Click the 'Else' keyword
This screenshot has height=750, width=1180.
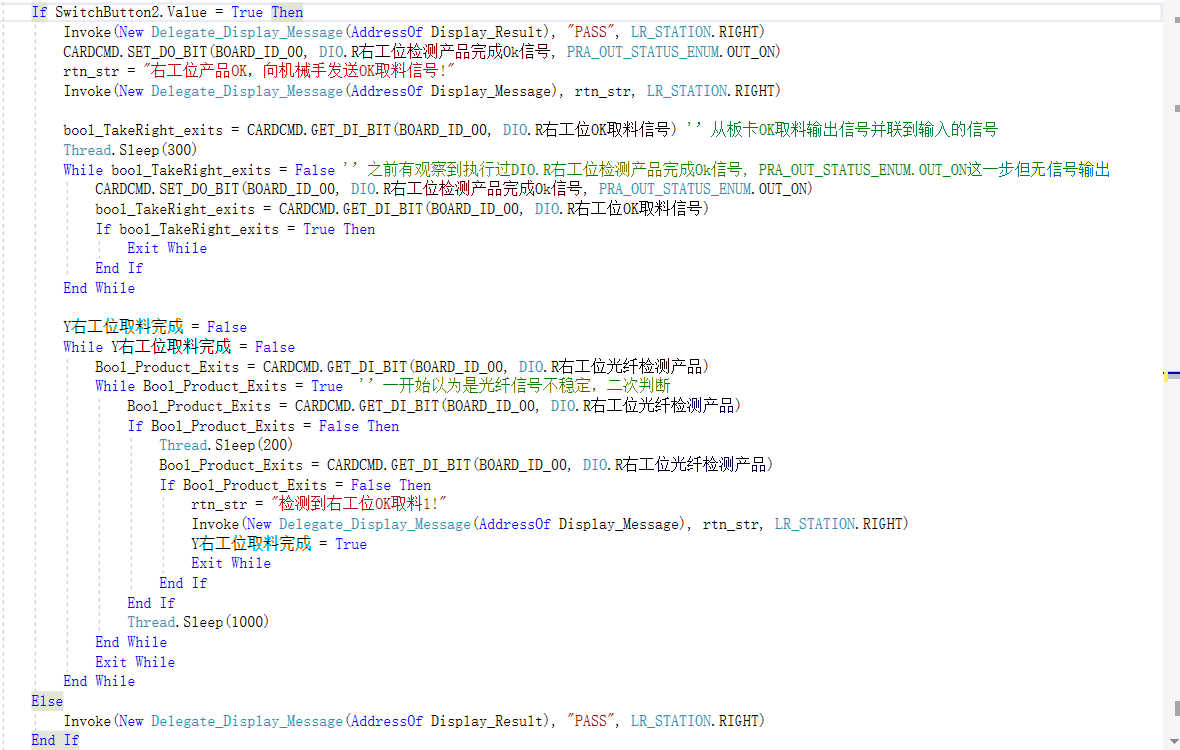click(x=47, y=700)
